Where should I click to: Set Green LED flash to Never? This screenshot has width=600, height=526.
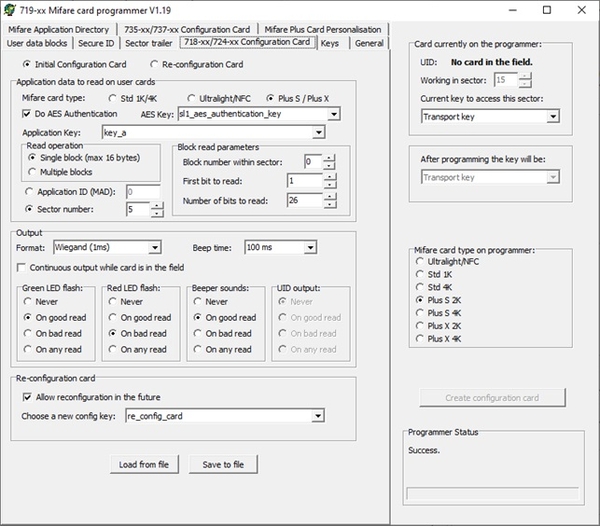pos(41,302)
